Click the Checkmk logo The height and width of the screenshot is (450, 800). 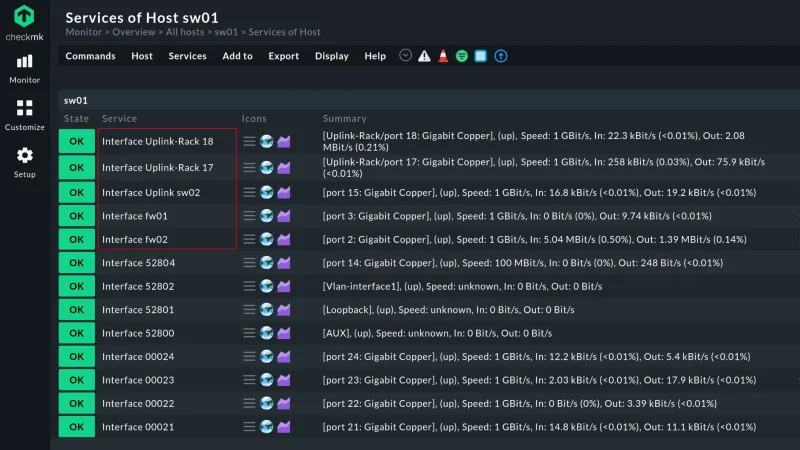coord(24,22)
